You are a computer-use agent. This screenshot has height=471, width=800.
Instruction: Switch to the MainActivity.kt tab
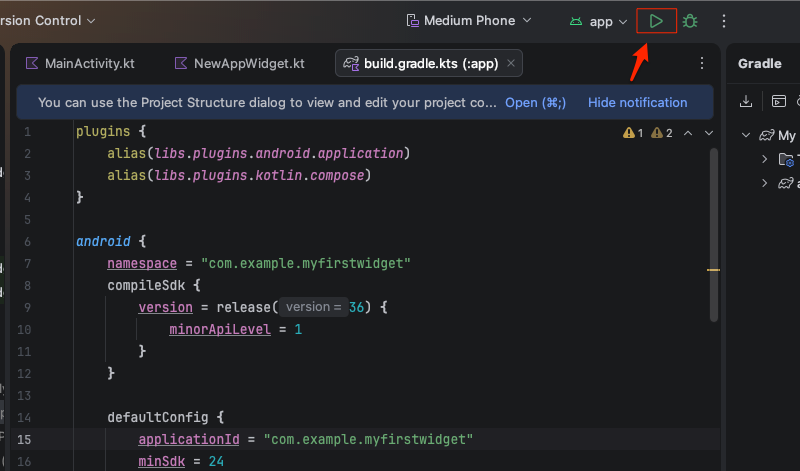tap(80, 63)
